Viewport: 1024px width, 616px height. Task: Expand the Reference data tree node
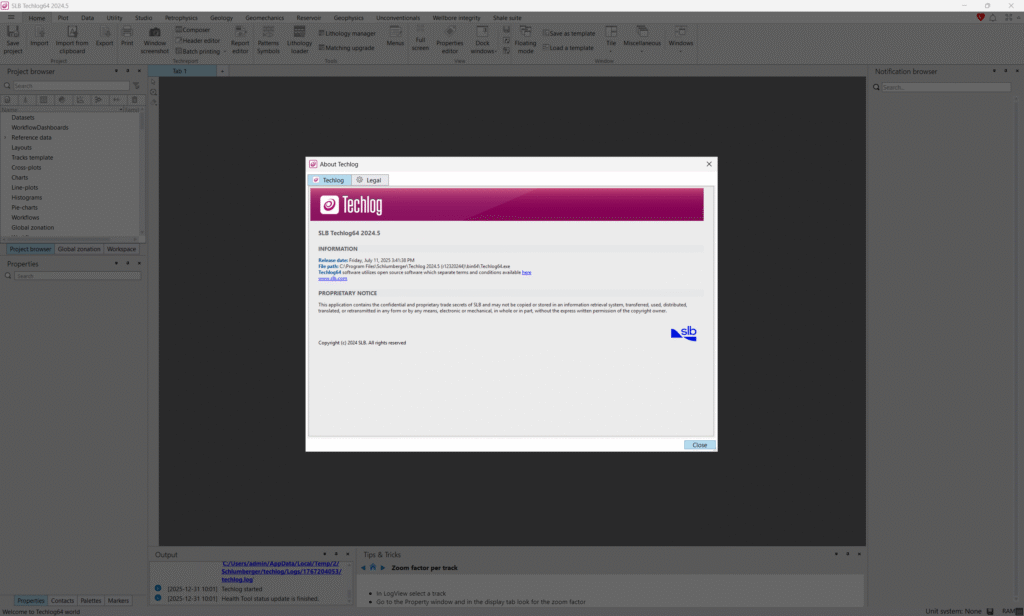coord(5,137)
